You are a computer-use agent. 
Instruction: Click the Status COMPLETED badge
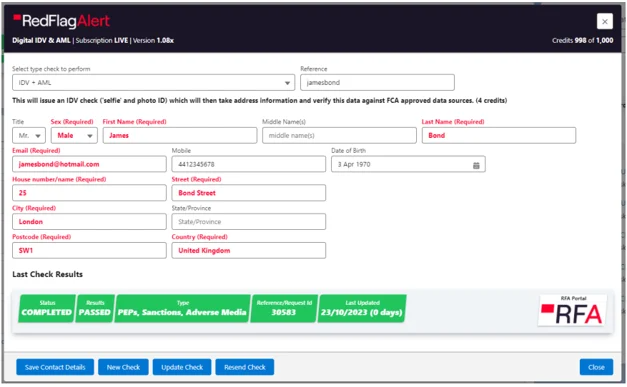tap(47, 308)
